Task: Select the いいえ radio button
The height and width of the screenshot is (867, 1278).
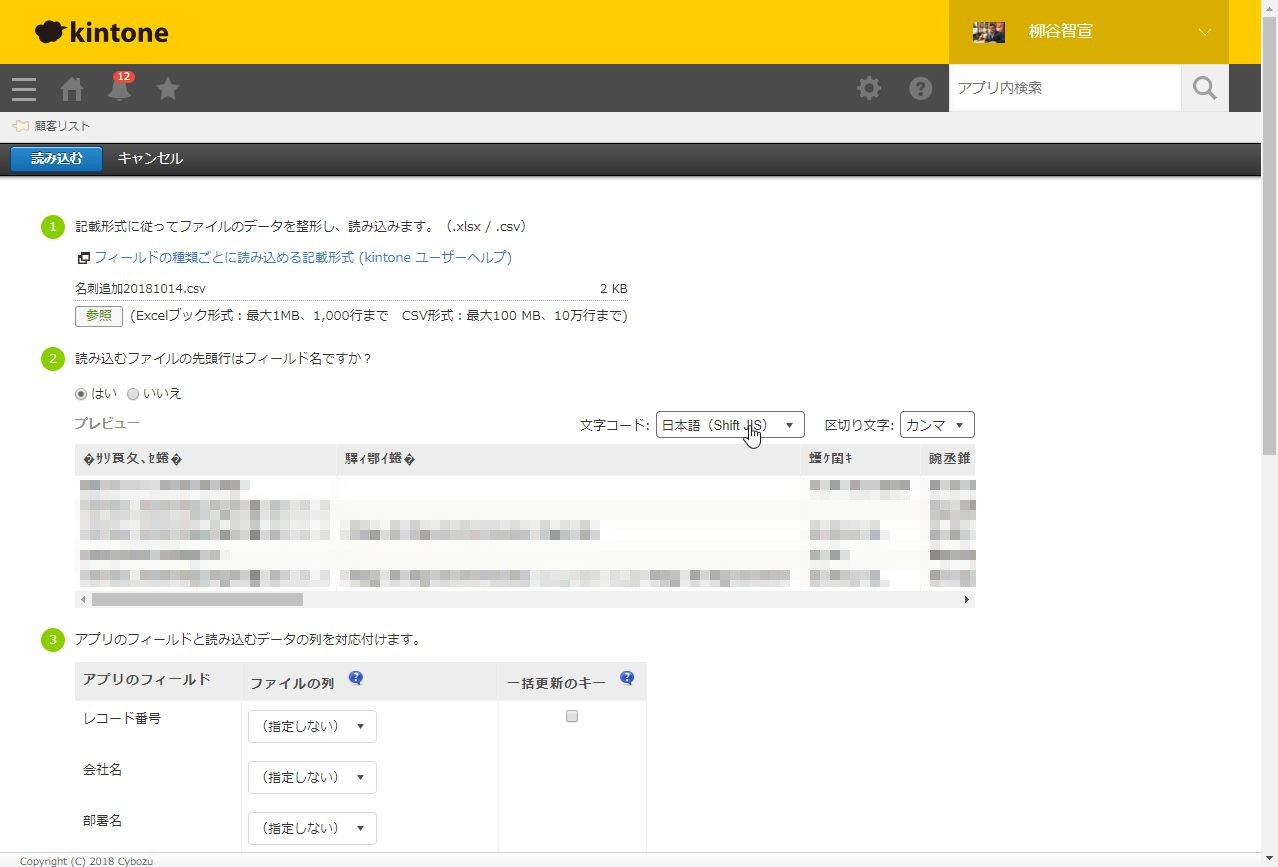Action: [133, 394]
